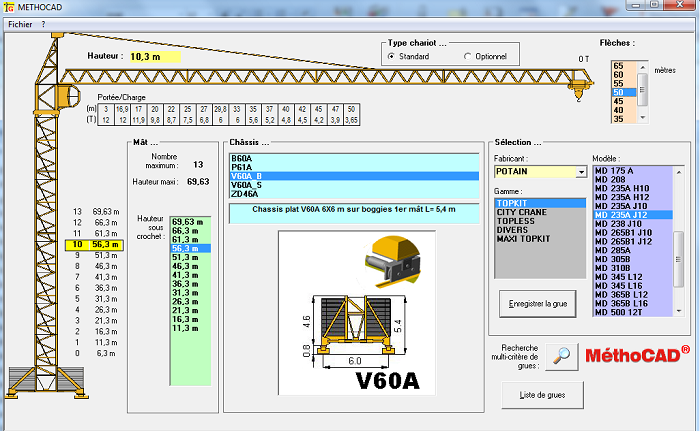
Task: Select the Standard chariot radio button
Action: tap(392, 56)
